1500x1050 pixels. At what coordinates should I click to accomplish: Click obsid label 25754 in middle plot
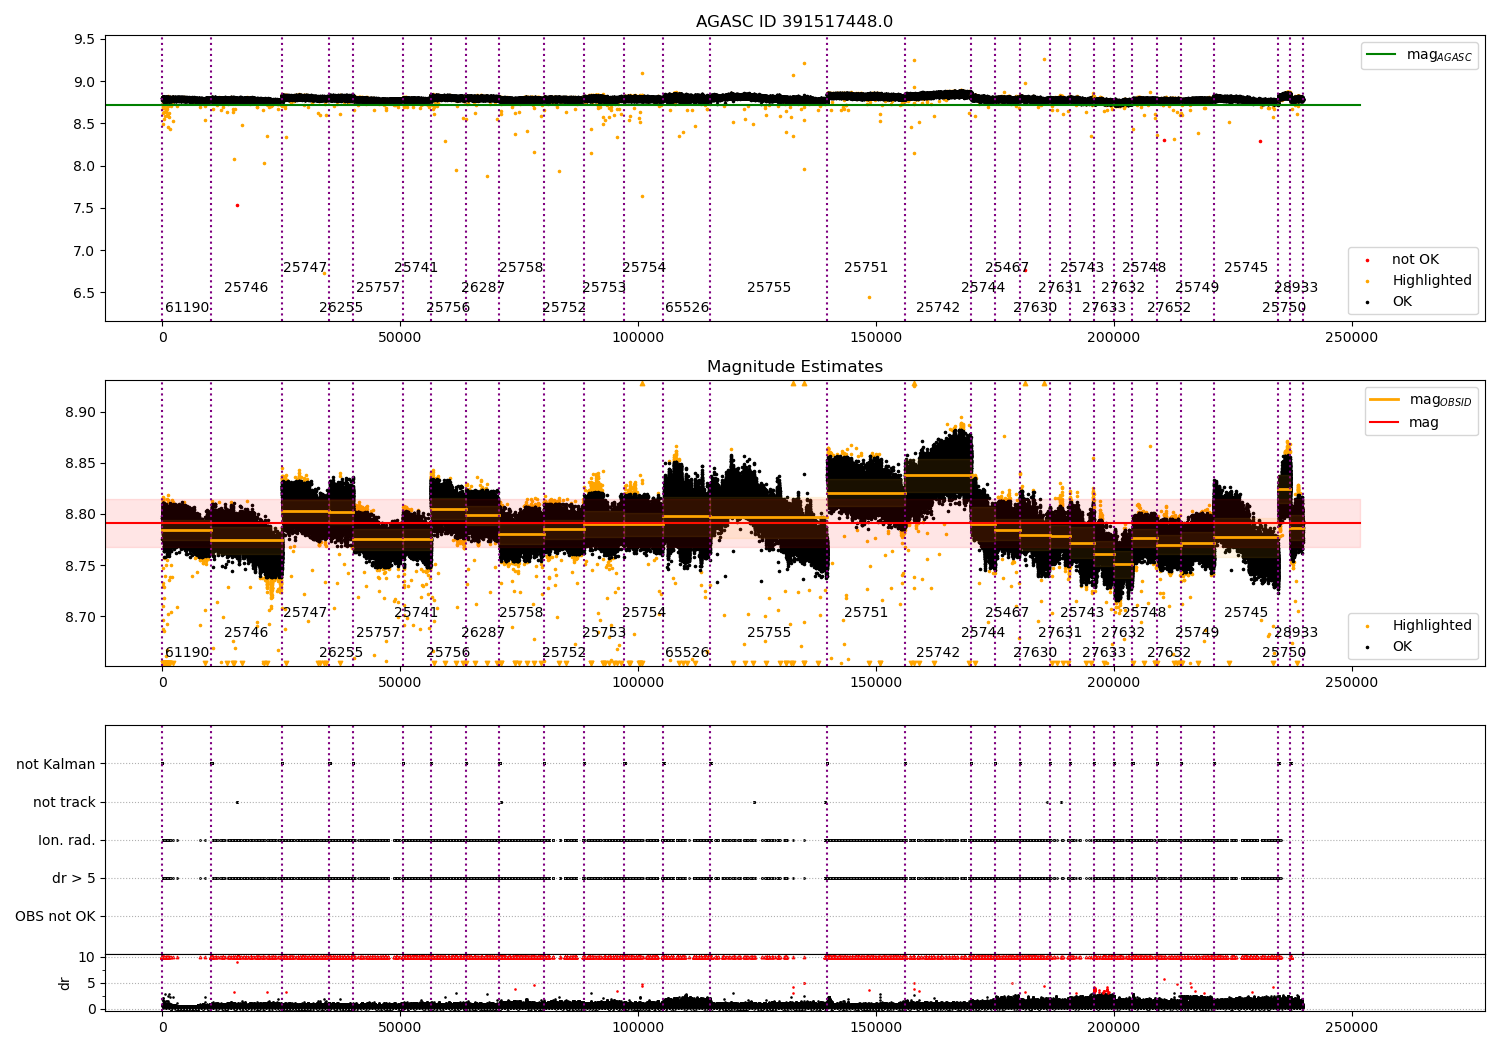(644, 613)
